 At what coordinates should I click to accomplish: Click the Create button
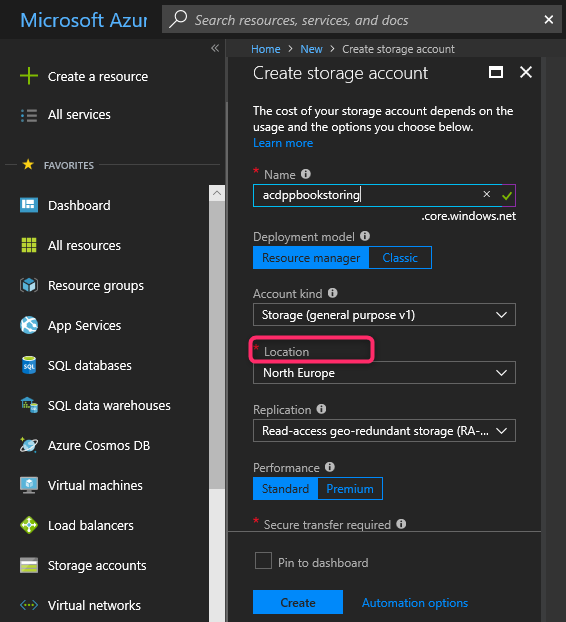[x=298, y=602]
